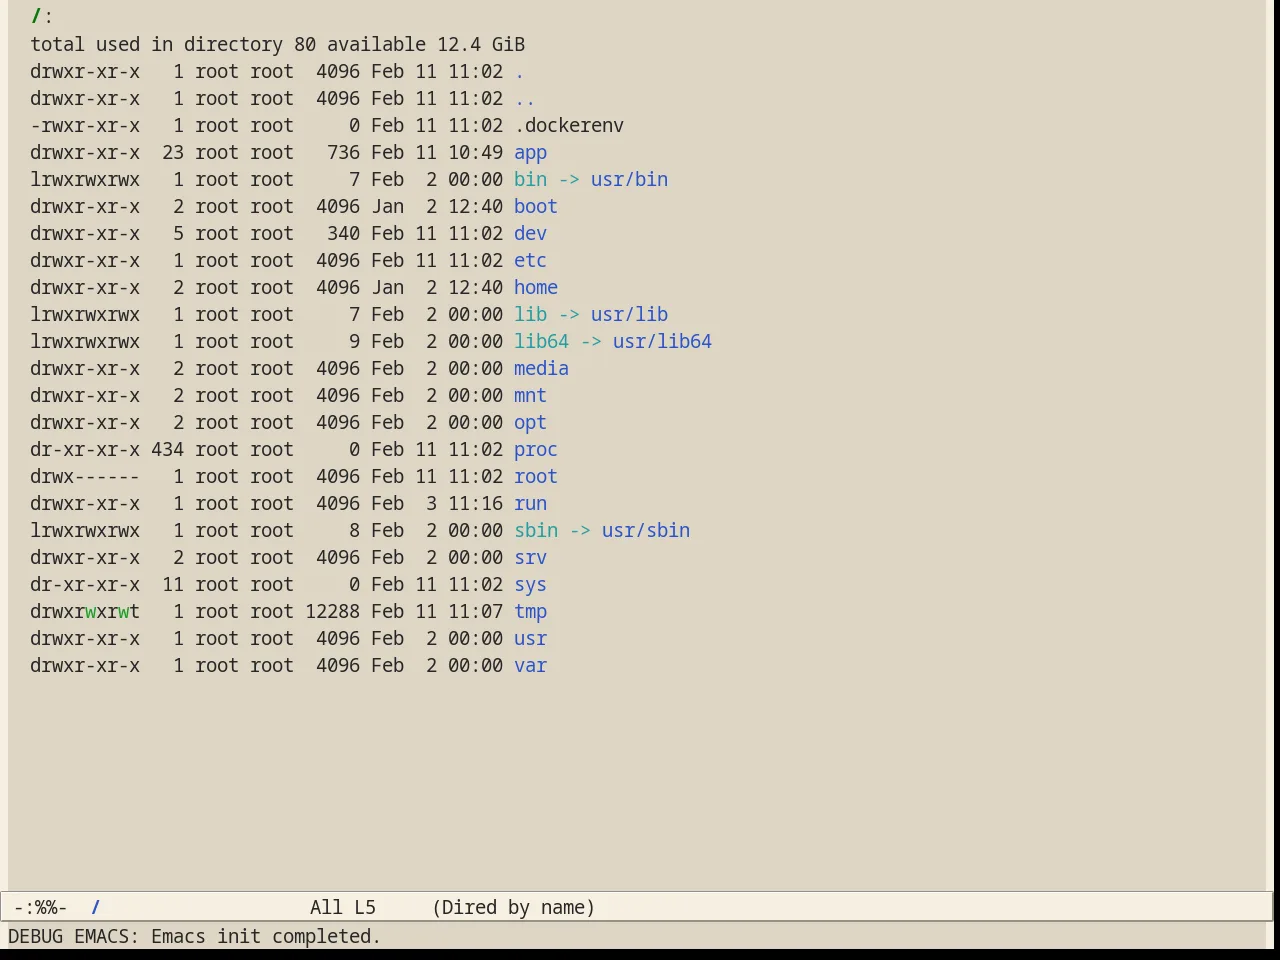Open the var directory

[530, 666]
